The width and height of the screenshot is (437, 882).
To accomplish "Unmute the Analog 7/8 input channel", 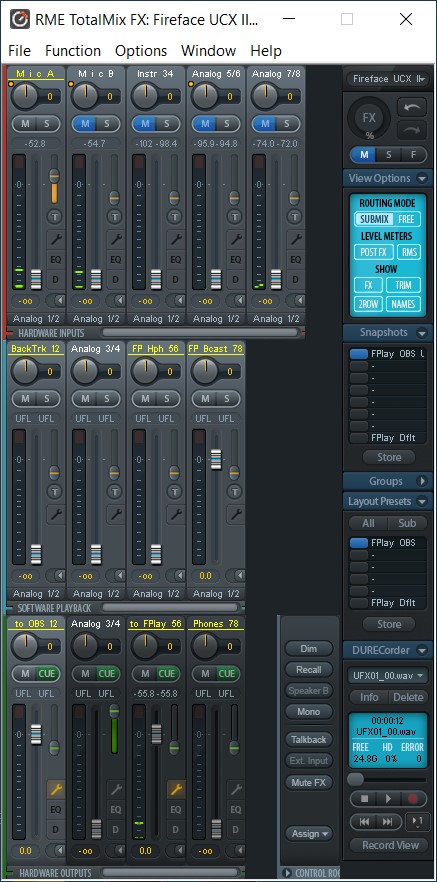I will click(265, 124).
